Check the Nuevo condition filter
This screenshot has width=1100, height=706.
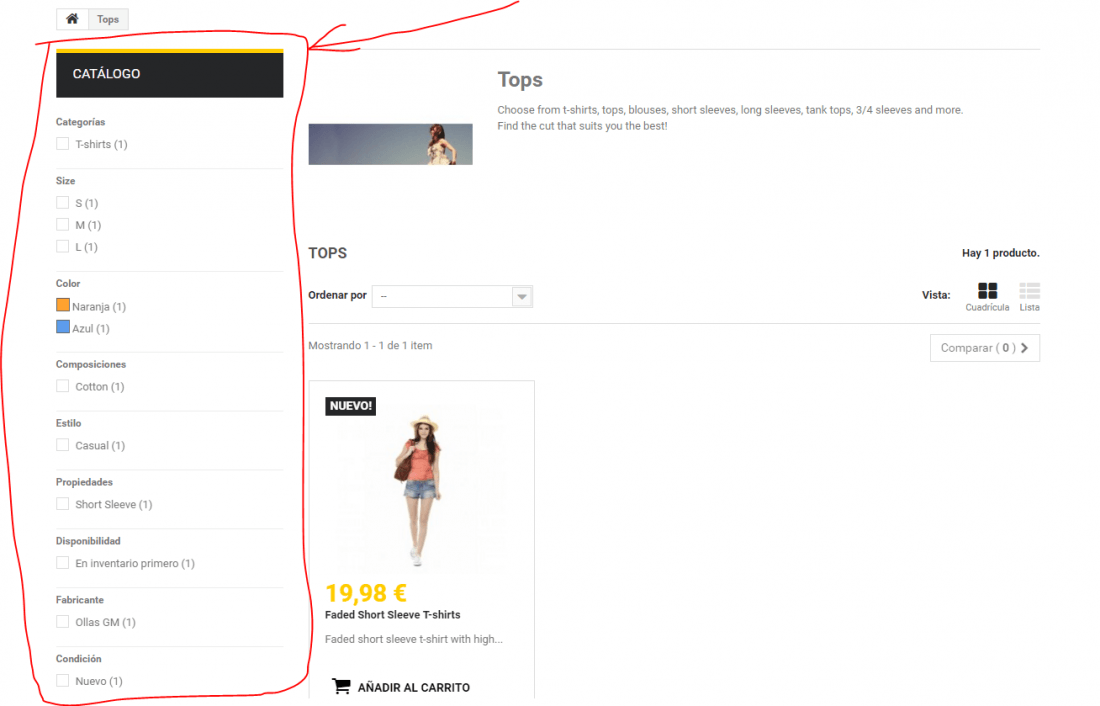[x=62, y=681]
